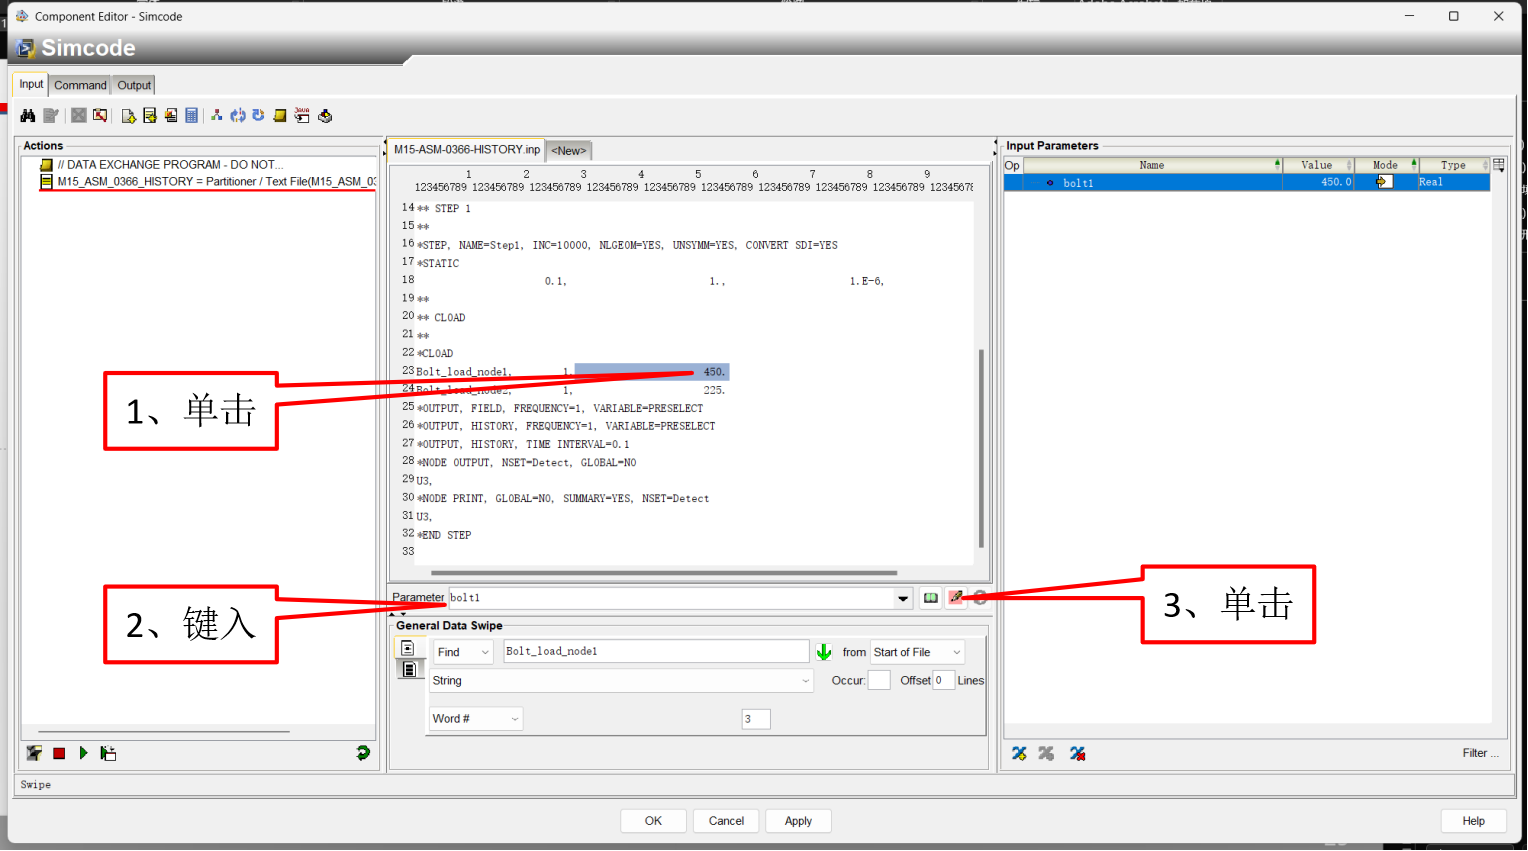Select the second swipe mode tab icon
This screenshot has width=1528, height=851.
click(408, 669)
